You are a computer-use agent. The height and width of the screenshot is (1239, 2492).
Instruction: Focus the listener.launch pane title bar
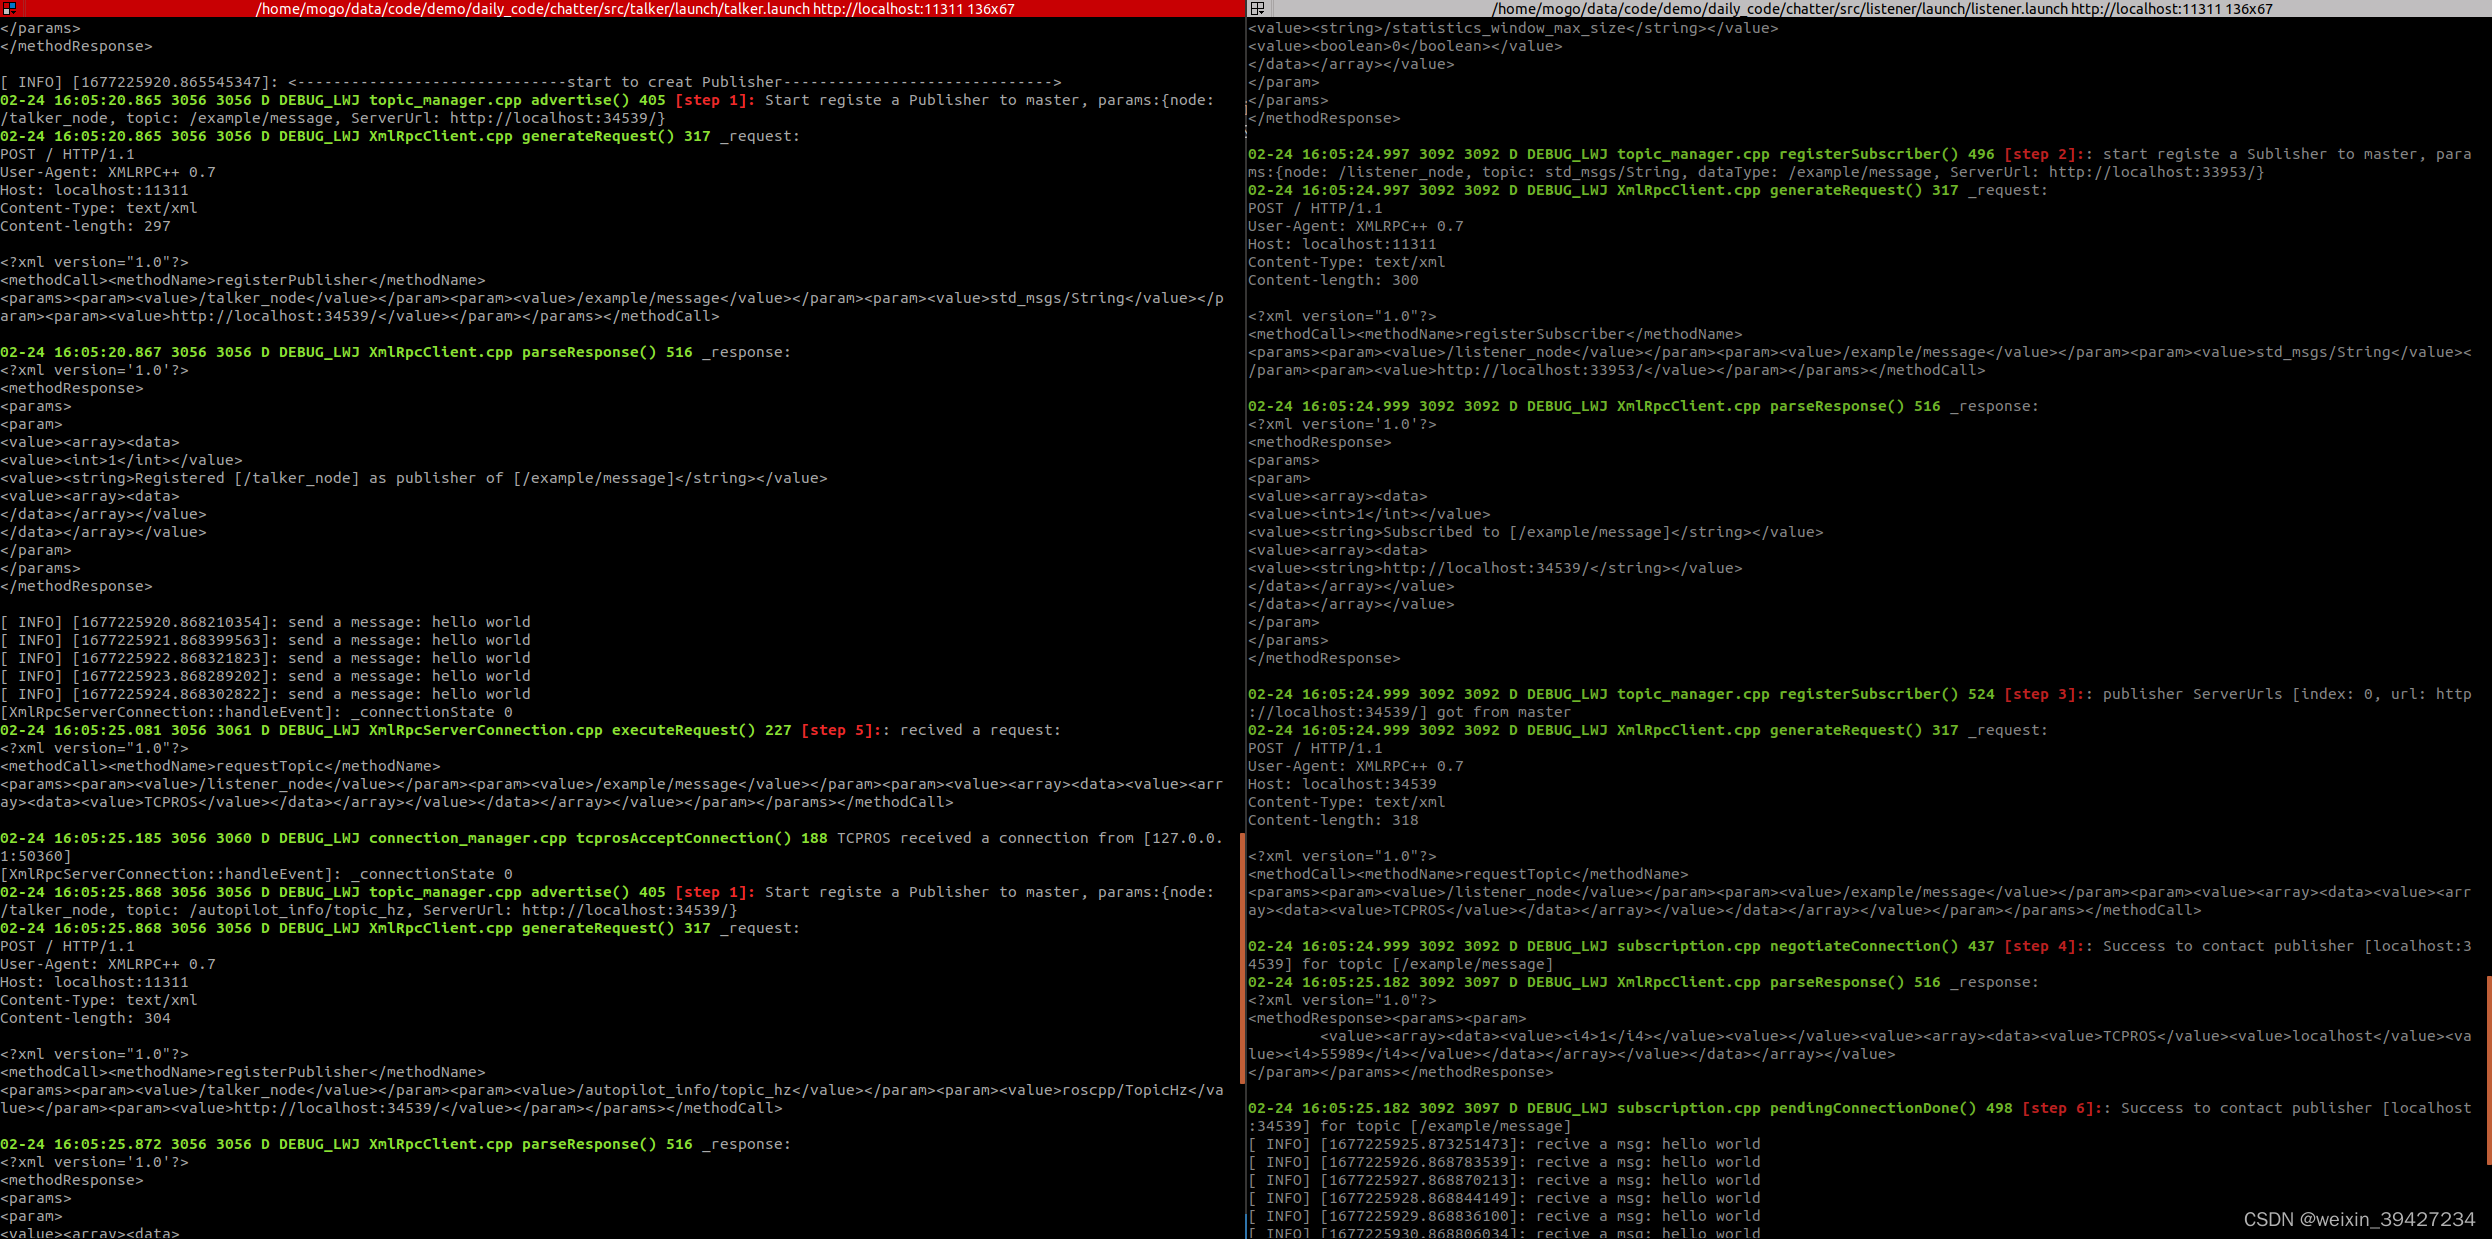point(1881,9)
